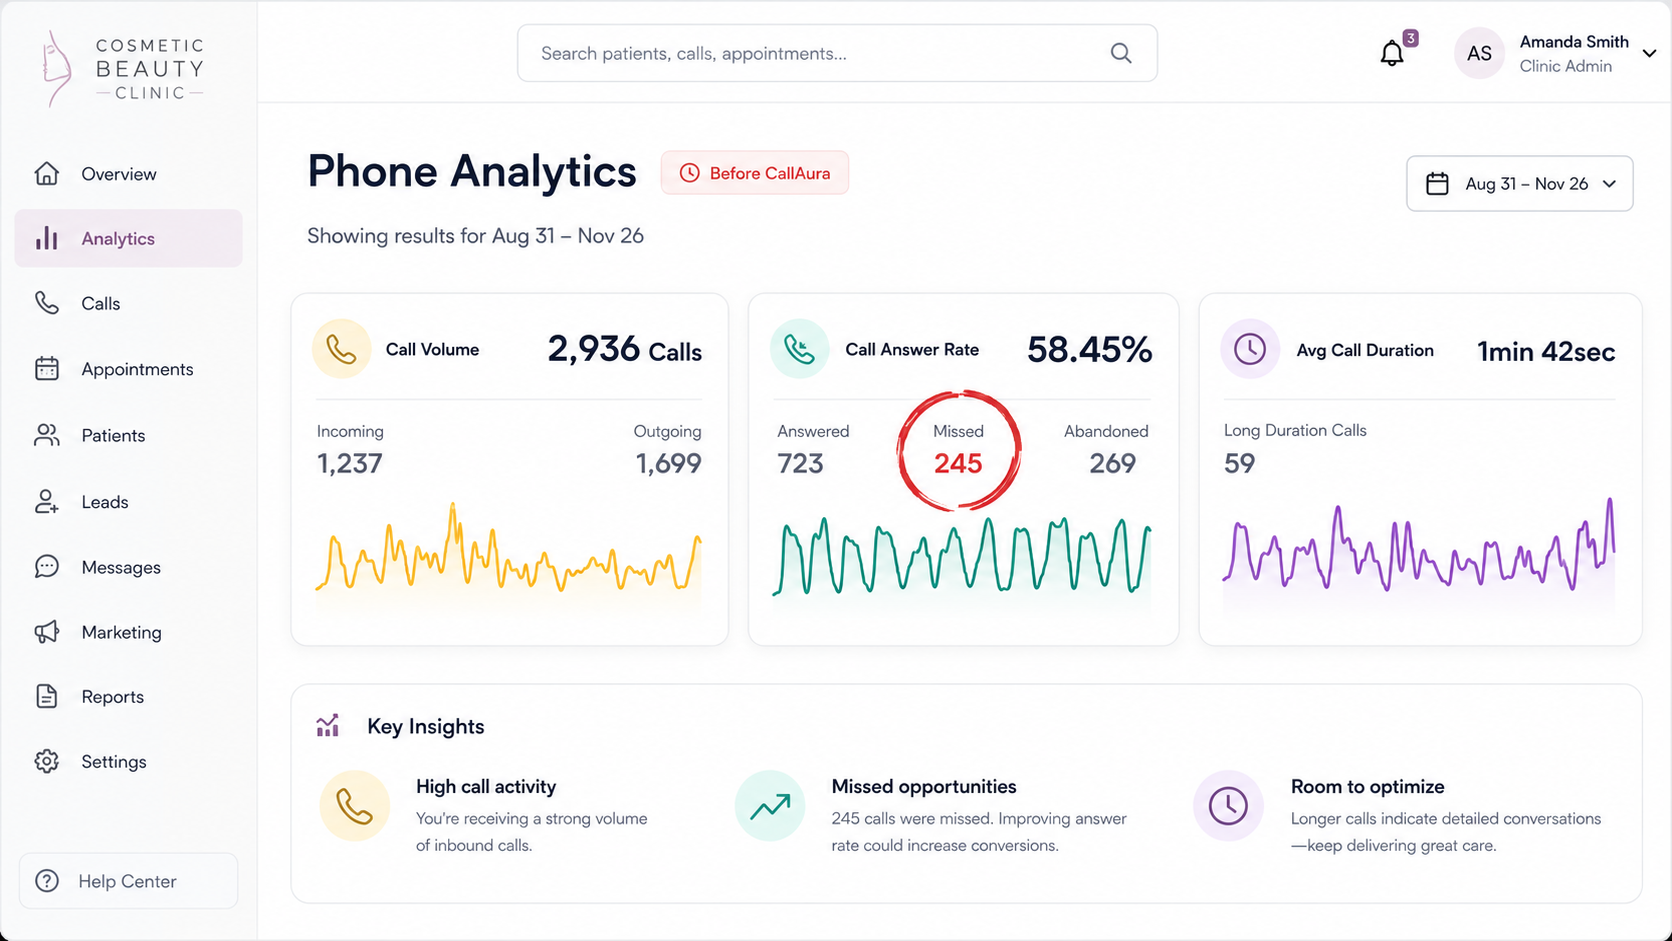
Task: Click the AS user avatar
Action: point(1479,53)
